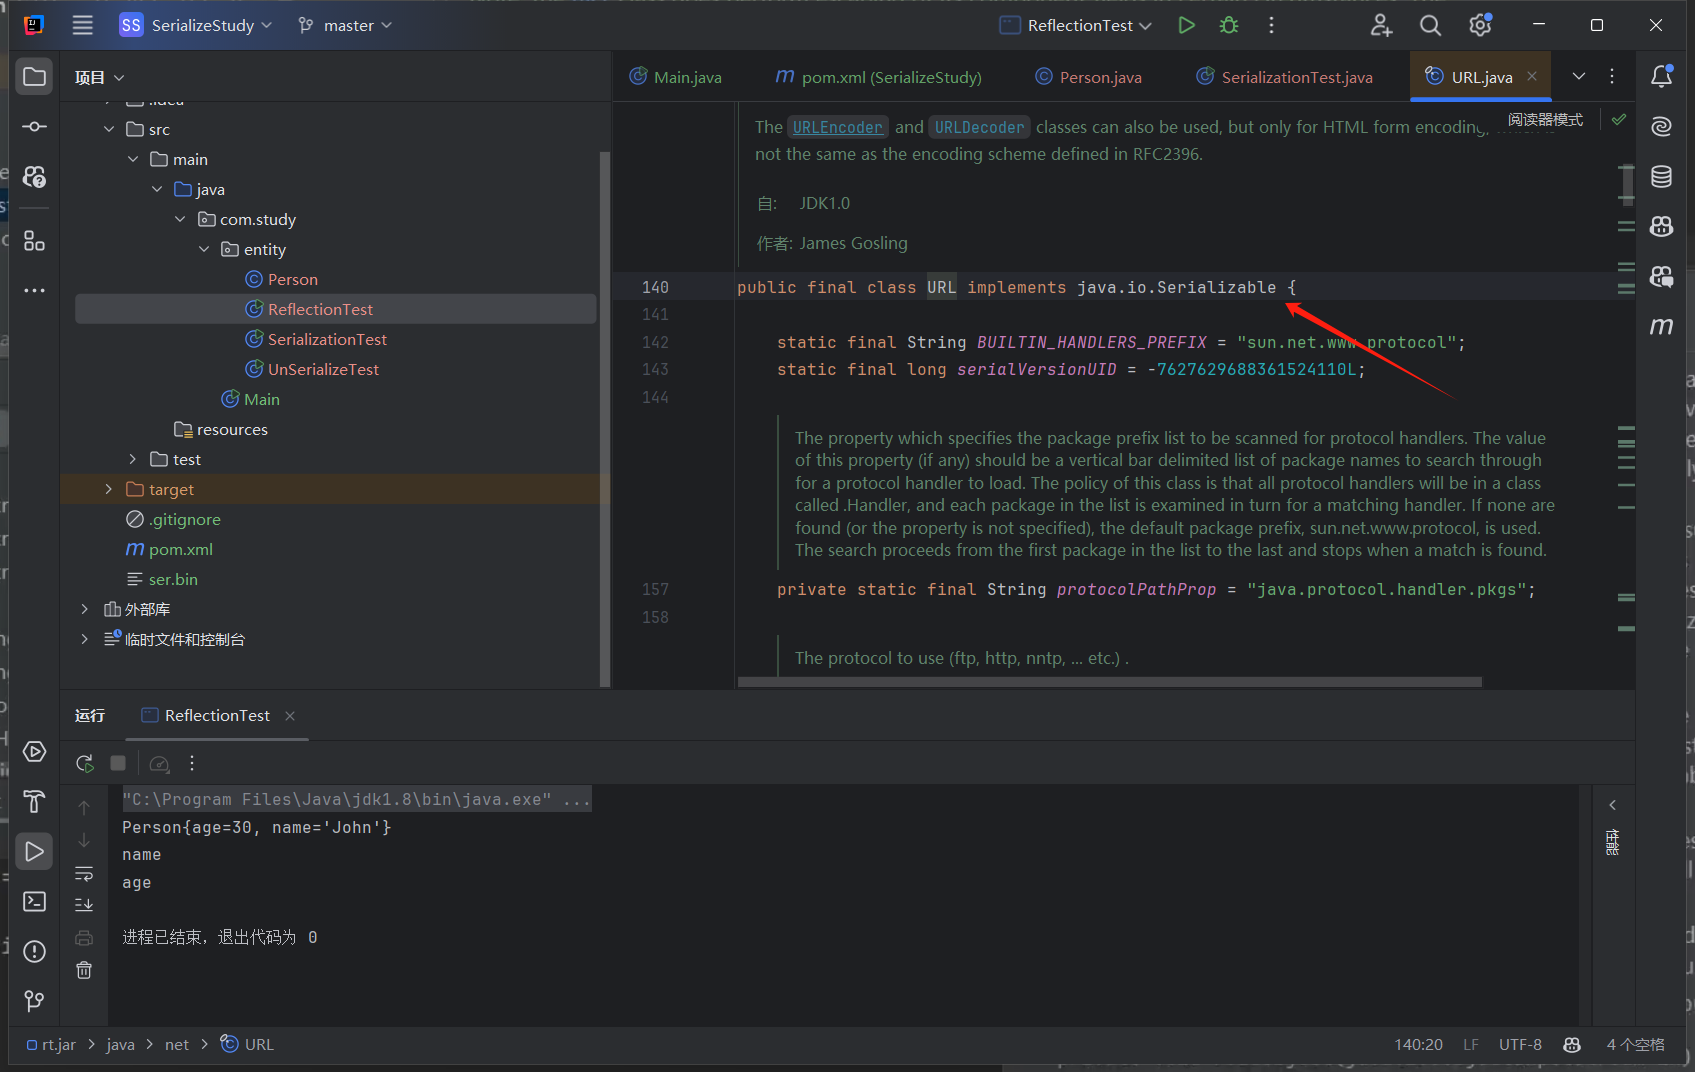Close the ReflectionTest run tab
This screenshot has width=1695, height=1072.
tap(290, 715)
